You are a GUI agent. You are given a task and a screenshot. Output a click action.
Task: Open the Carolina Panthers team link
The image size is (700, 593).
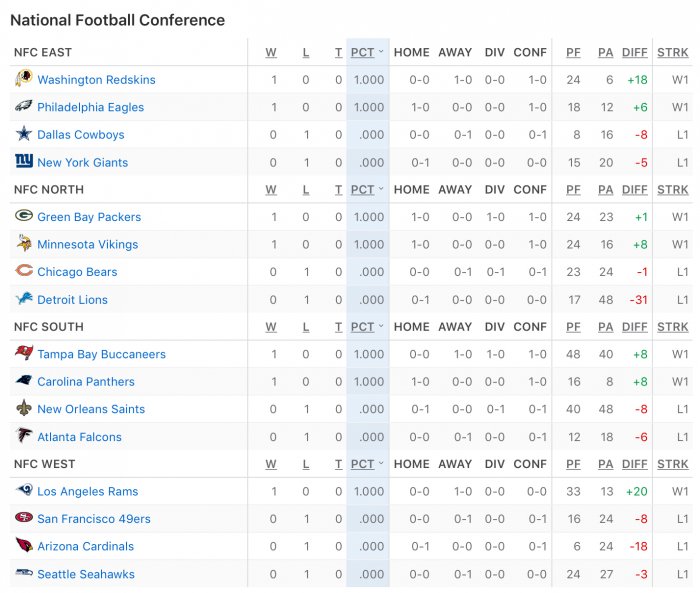click(x=86, y=382)
